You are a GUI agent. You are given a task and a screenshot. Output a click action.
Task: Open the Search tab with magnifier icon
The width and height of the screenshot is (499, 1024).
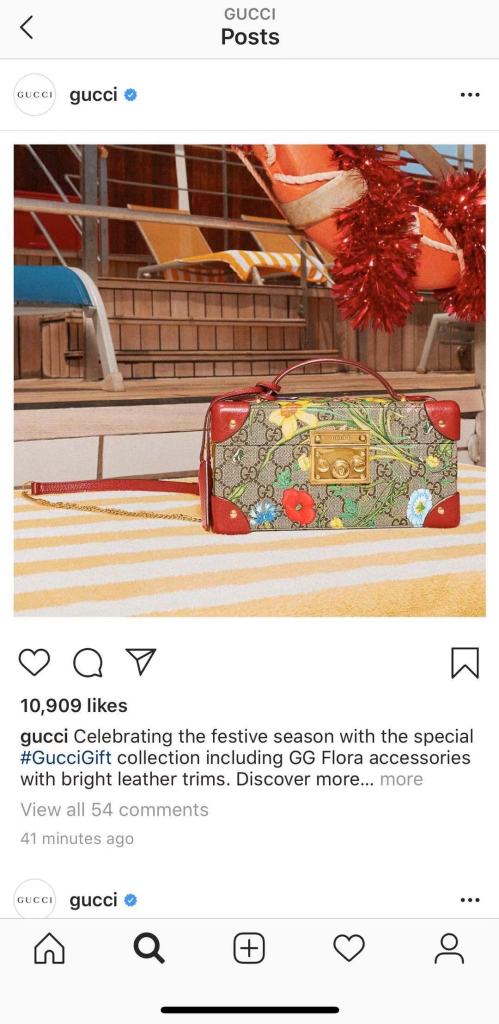pos(149,949)
